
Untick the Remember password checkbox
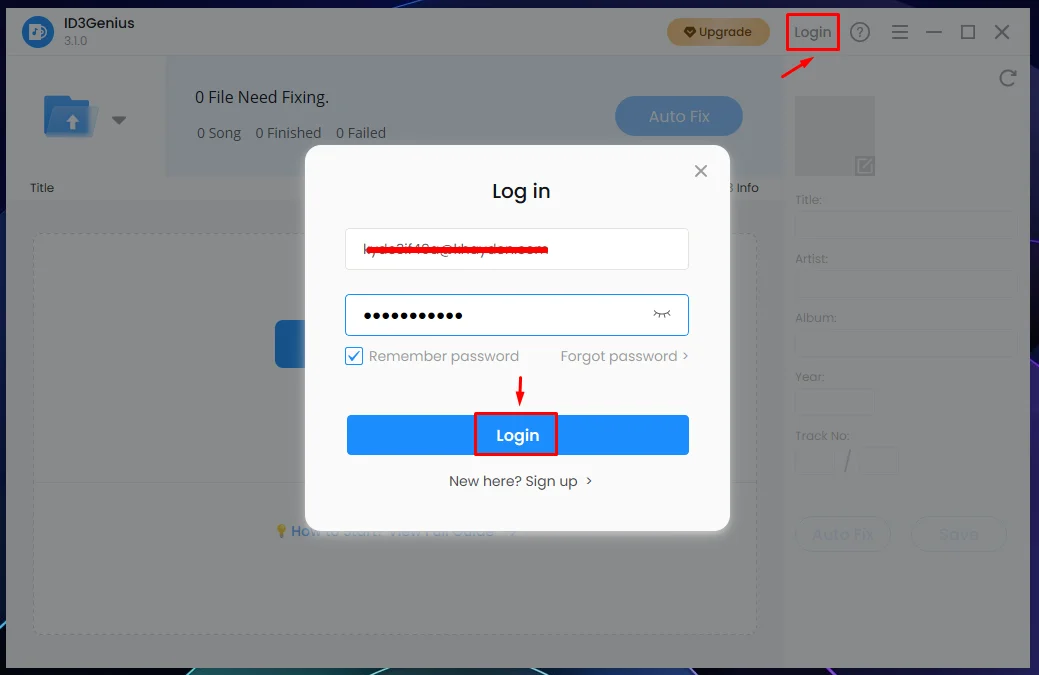coord(354,356)
